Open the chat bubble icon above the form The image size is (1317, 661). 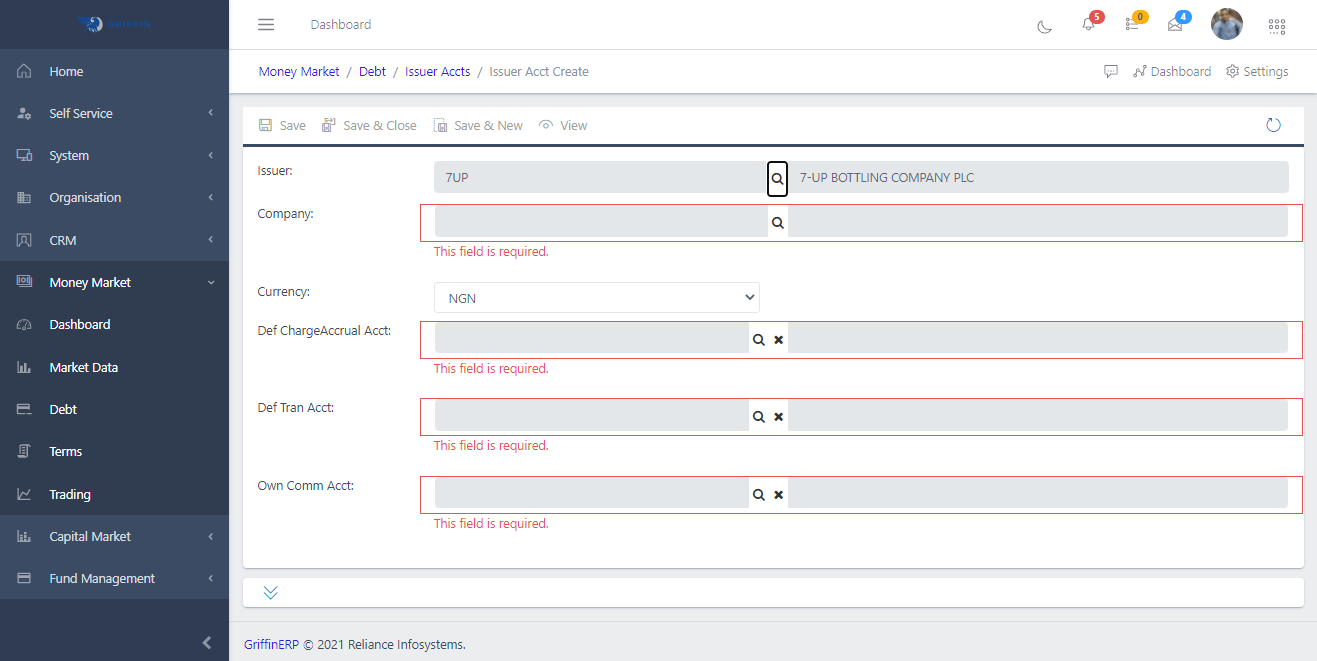tap(1111, 71)
